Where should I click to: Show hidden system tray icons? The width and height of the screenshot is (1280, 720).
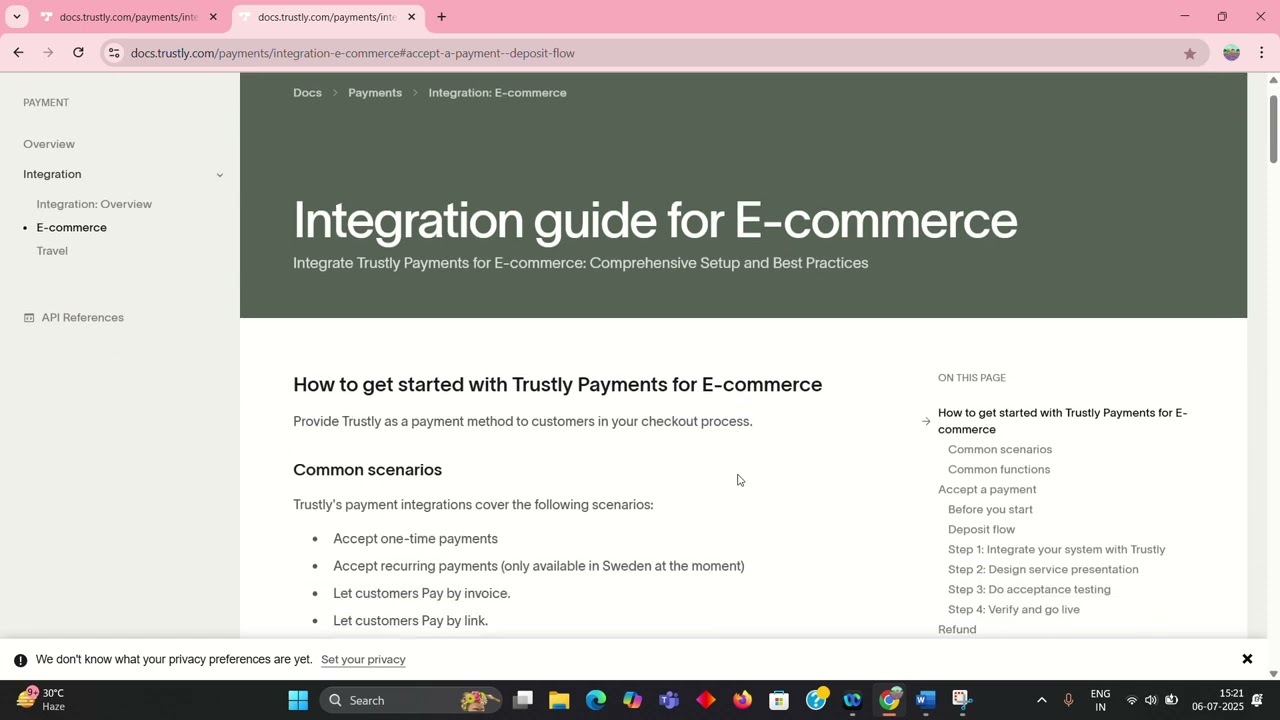click(1041, 700)
